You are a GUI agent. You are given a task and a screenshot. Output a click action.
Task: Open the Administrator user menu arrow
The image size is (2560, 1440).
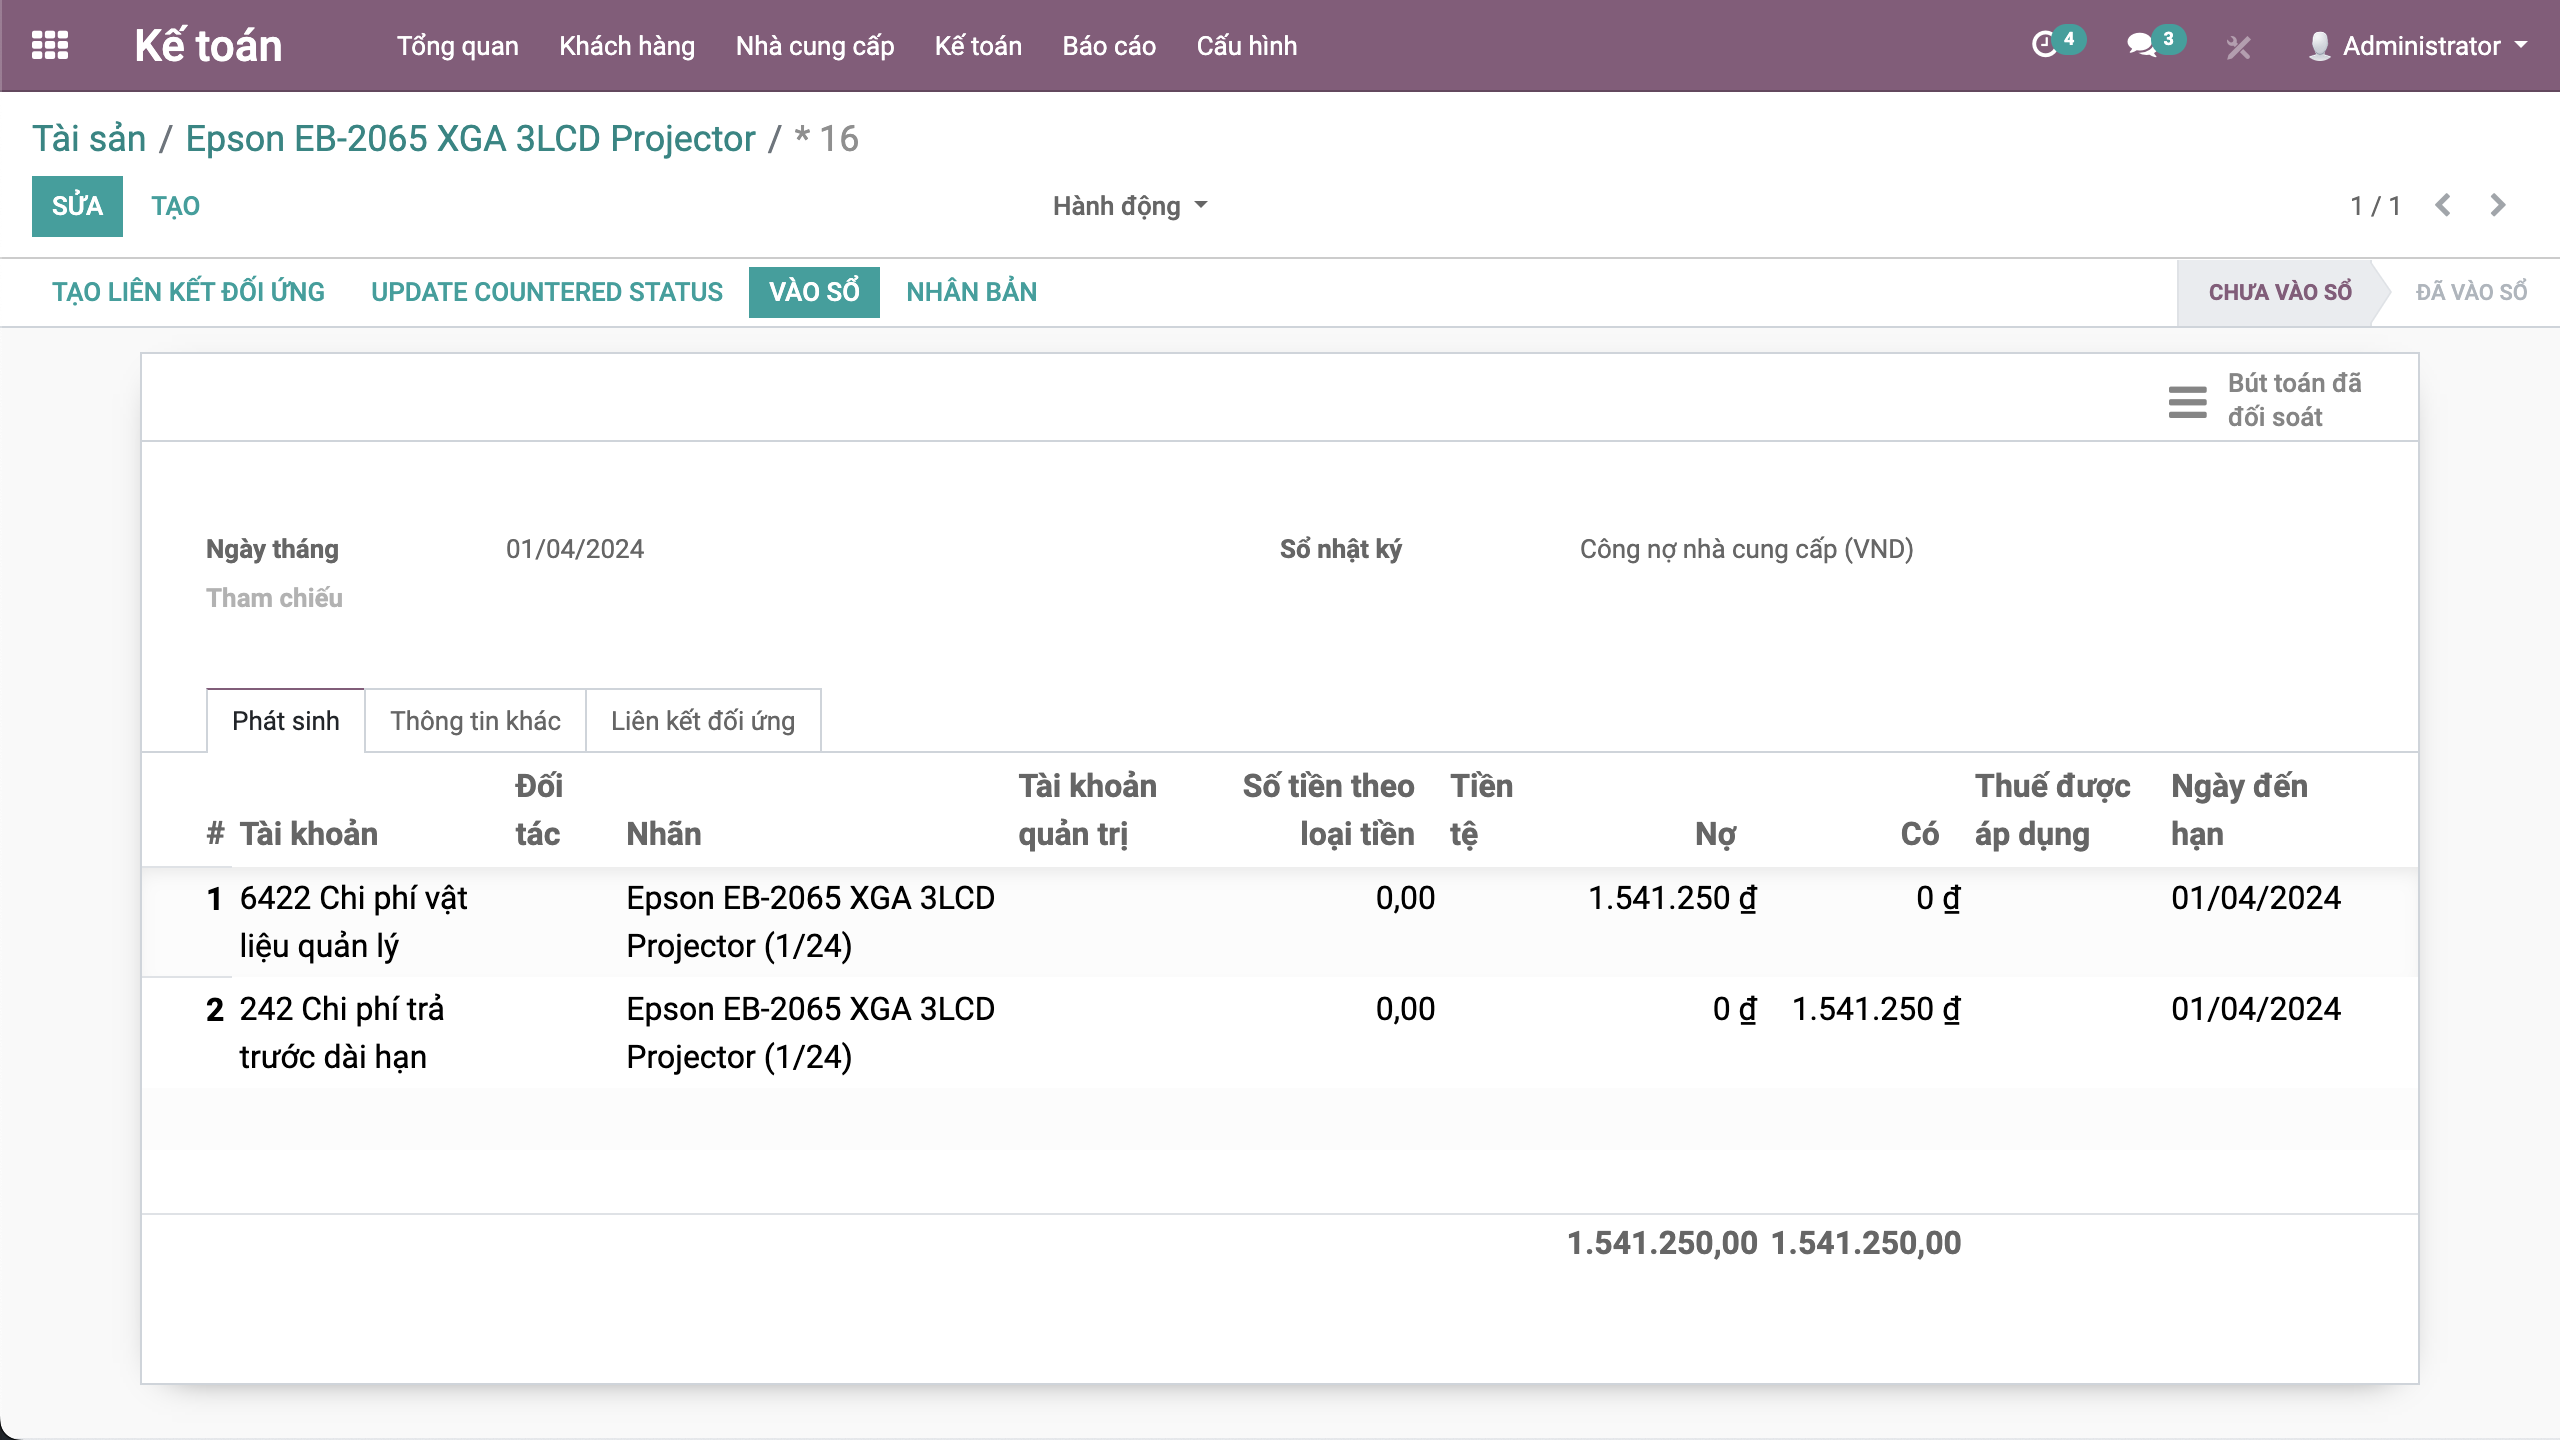tap(2521, 45)
